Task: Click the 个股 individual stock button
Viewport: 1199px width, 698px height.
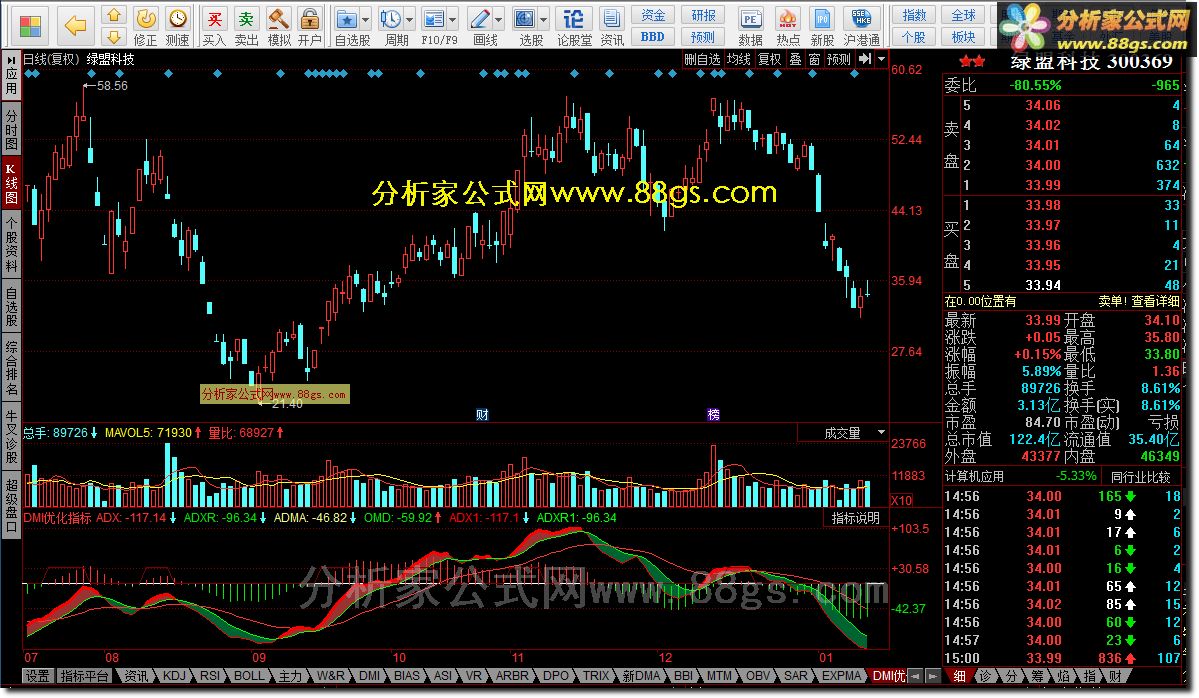Action: click(x=914, y=37)
